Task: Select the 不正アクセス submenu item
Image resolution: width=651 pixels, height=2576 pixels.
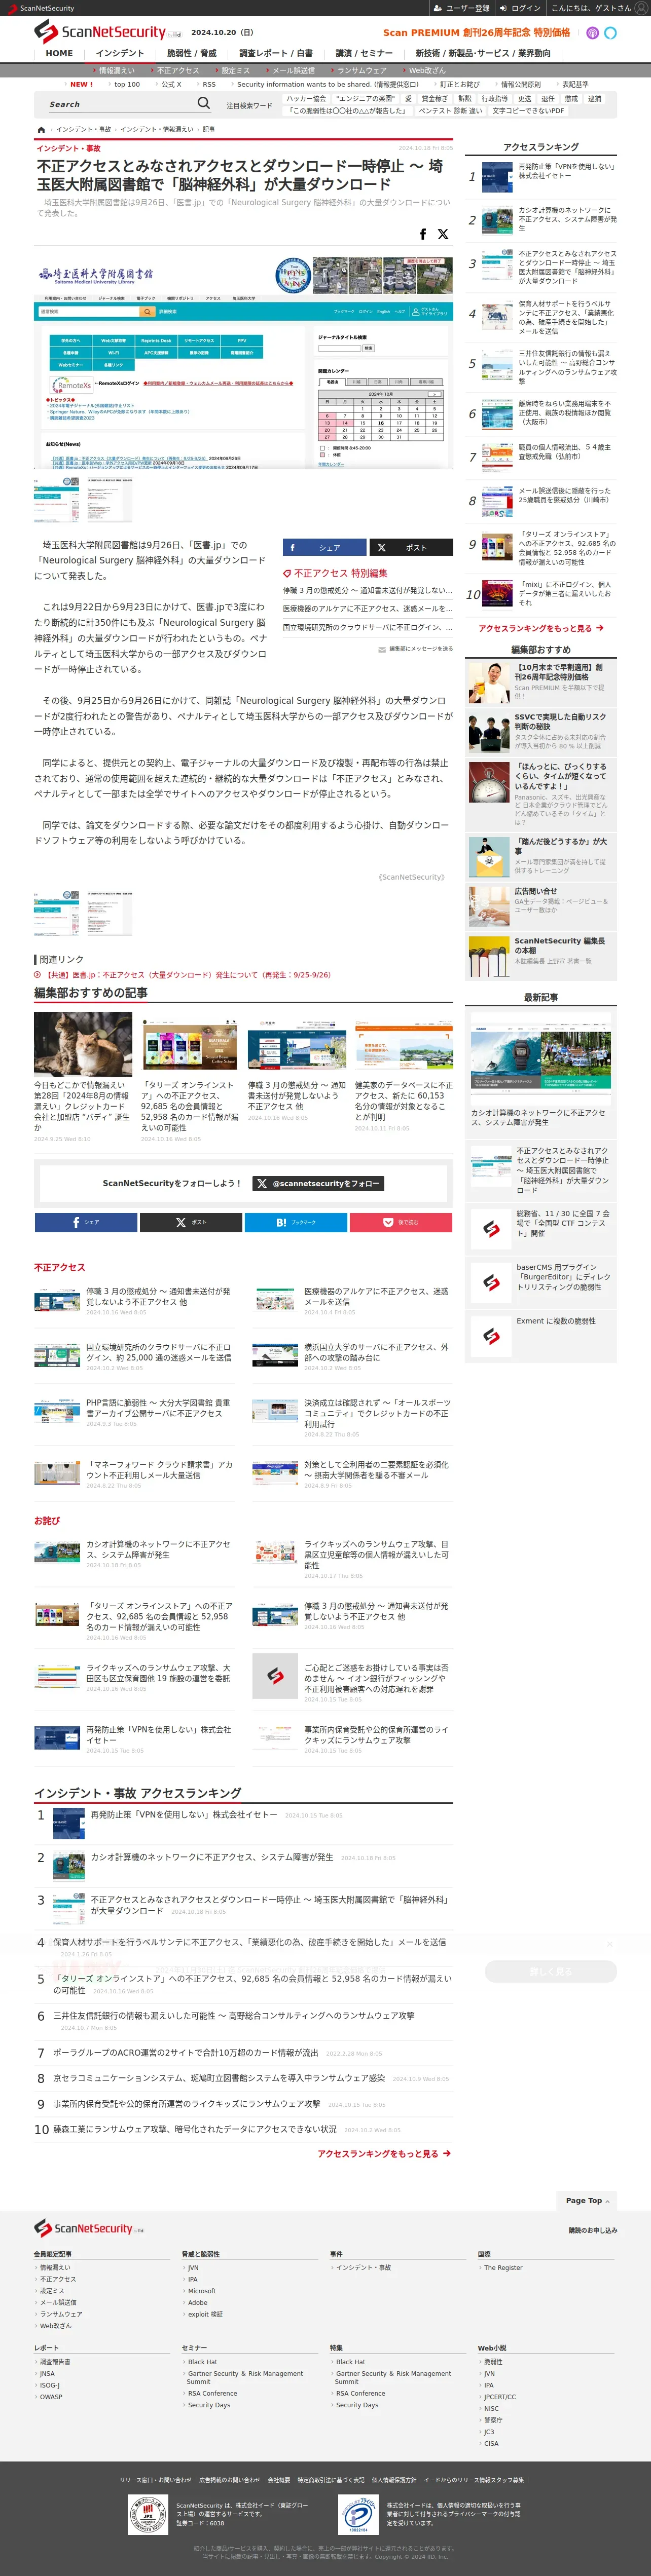Action: 177,71
